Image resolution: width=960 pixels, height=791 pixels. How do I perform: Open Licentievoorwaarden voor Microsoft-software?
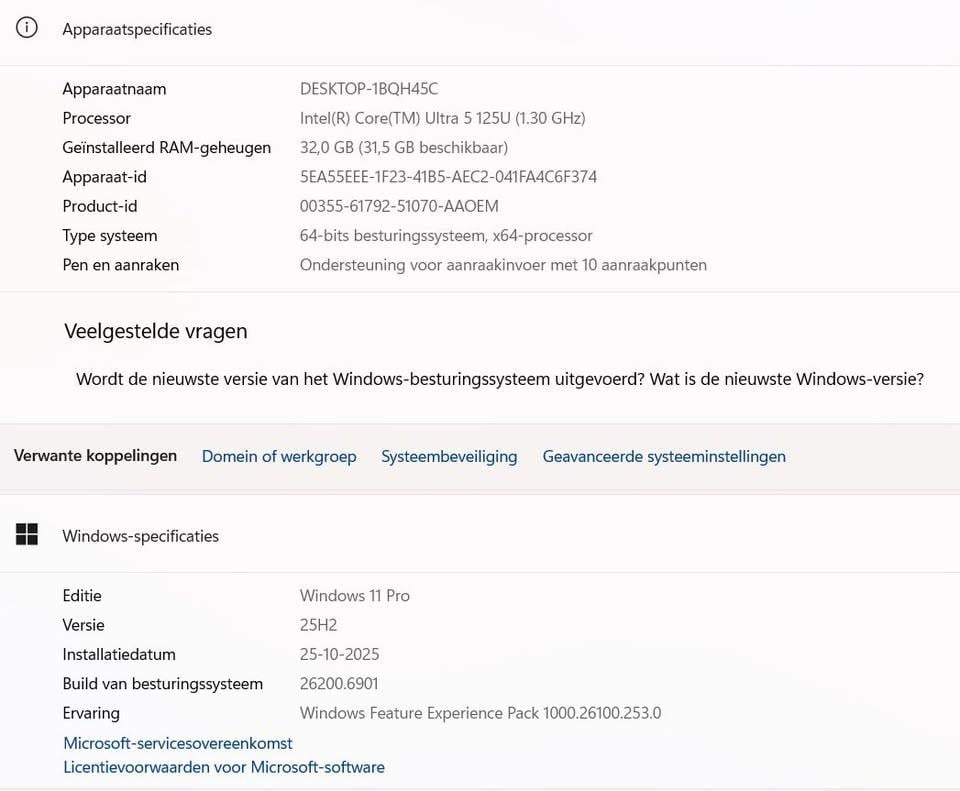point(224,766)
